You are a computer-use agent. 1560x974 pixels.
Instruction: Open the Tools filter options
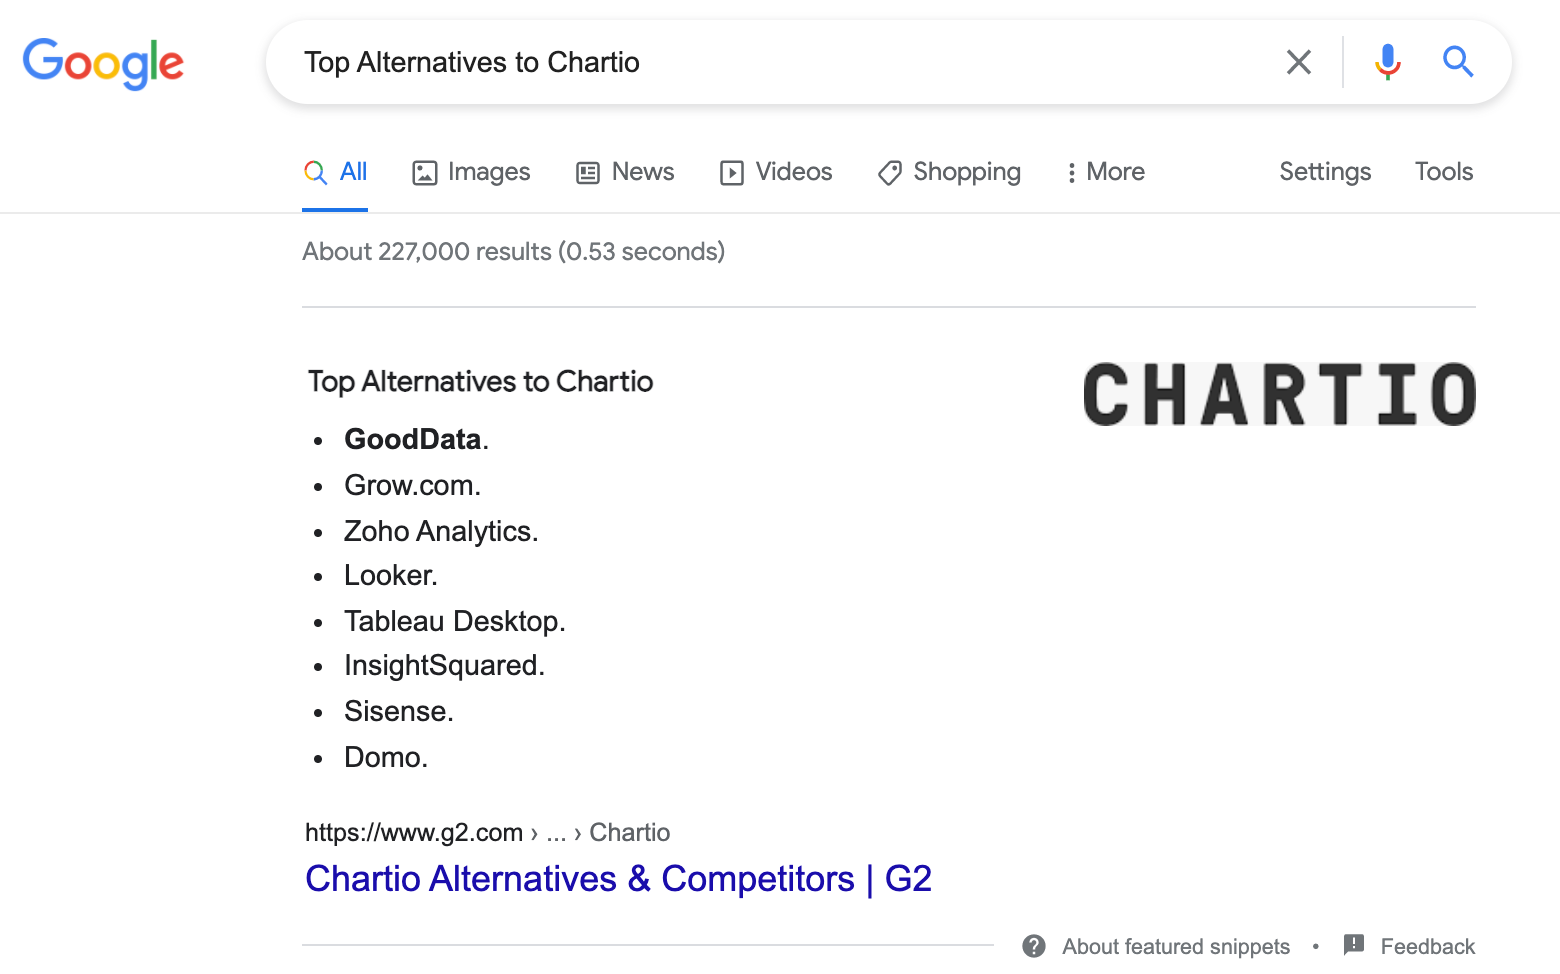pos(1443,172)
